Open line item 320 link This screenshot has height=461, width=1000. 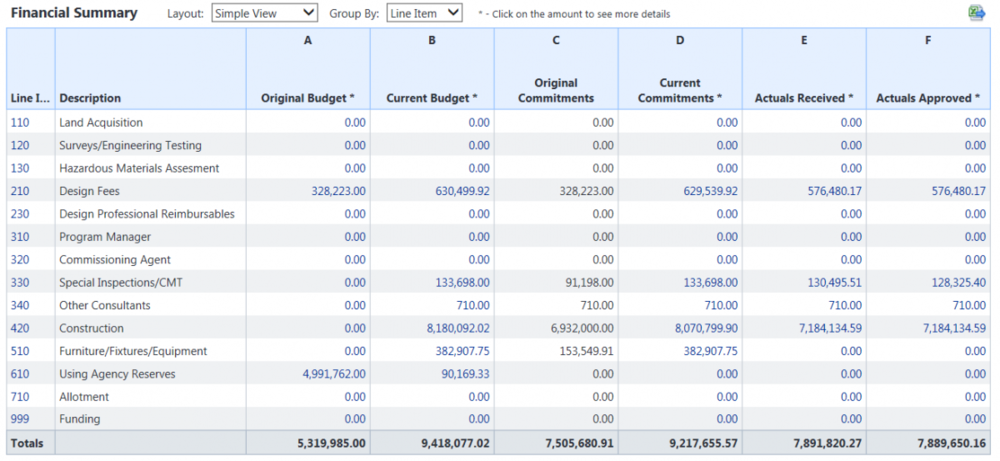pos(20,260)
